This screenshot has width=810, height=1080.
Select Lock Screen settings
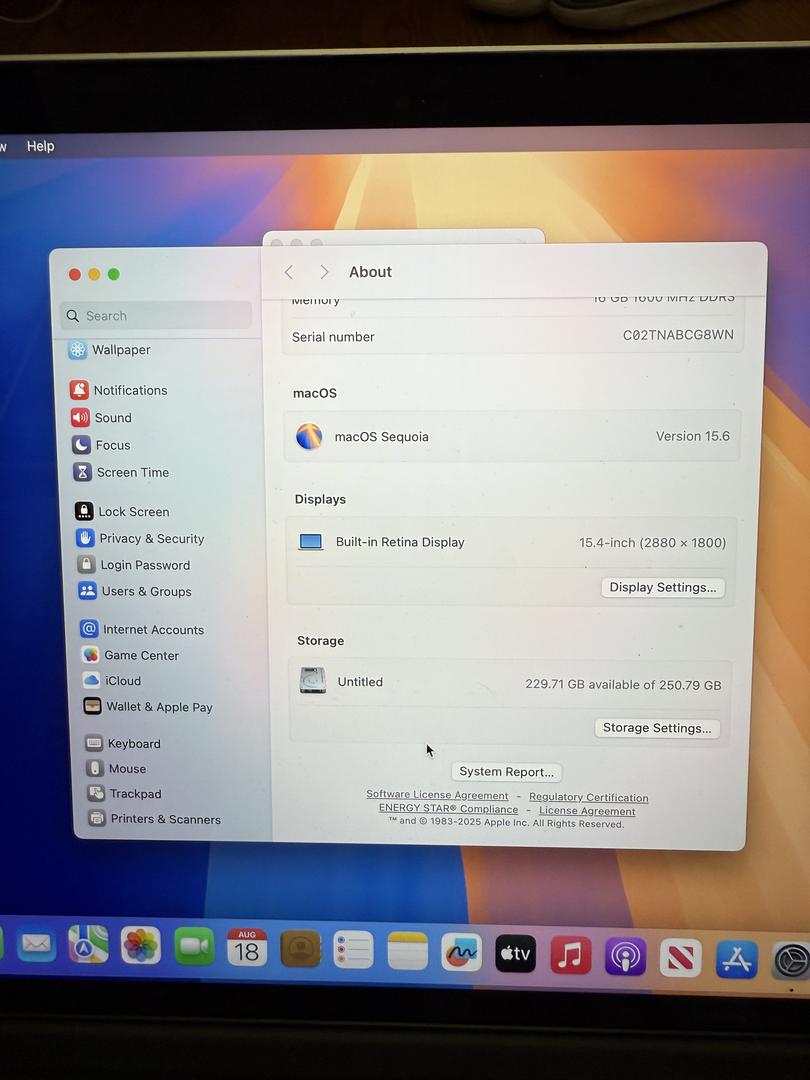122,511
